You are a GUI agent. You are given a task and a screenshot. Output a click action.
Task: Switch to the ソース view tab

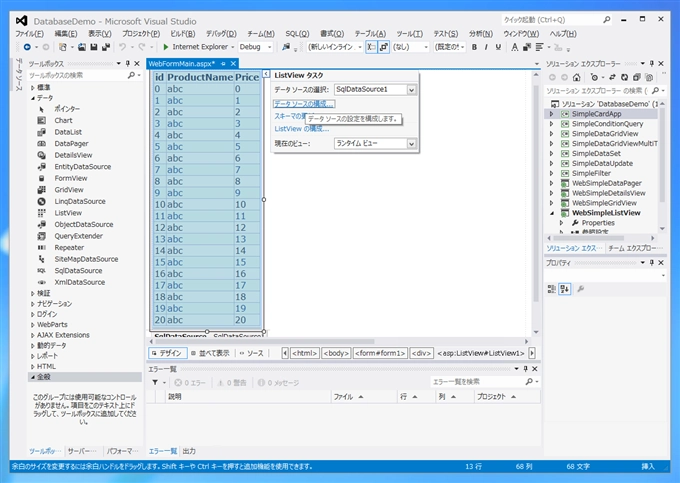pyautogui.click(x=252, y=353)
